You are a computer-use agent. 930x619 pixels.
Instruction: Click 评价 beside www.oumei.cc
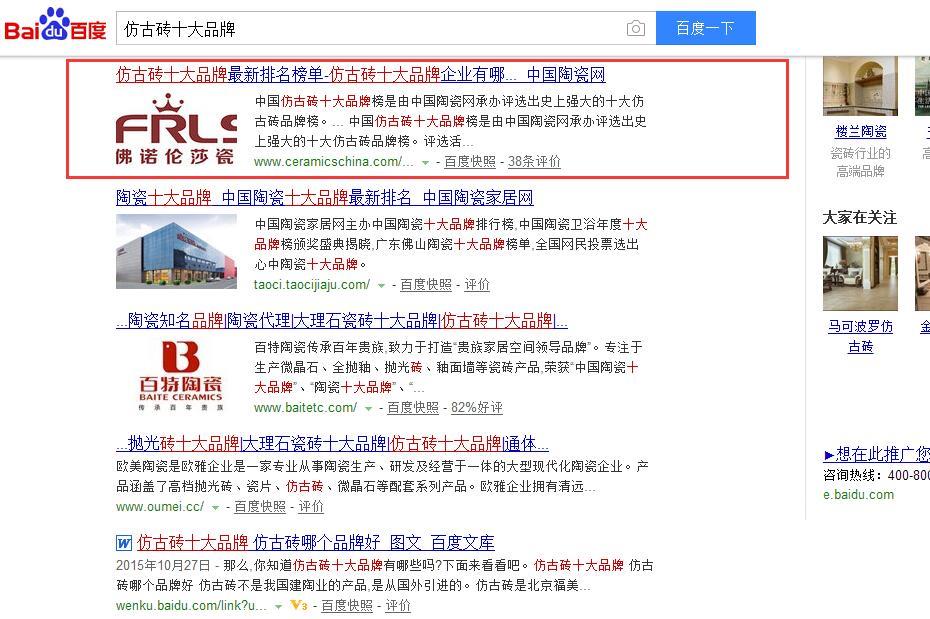[x=311, y=506]
